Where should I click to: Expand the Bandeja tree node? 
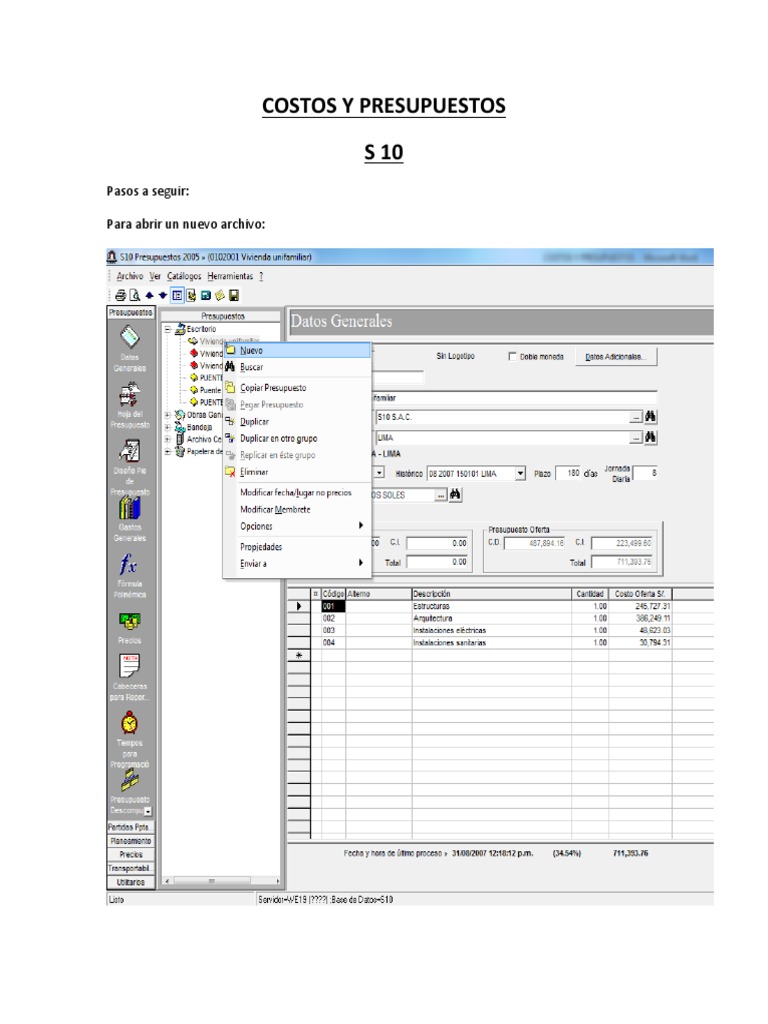[168, 427]
